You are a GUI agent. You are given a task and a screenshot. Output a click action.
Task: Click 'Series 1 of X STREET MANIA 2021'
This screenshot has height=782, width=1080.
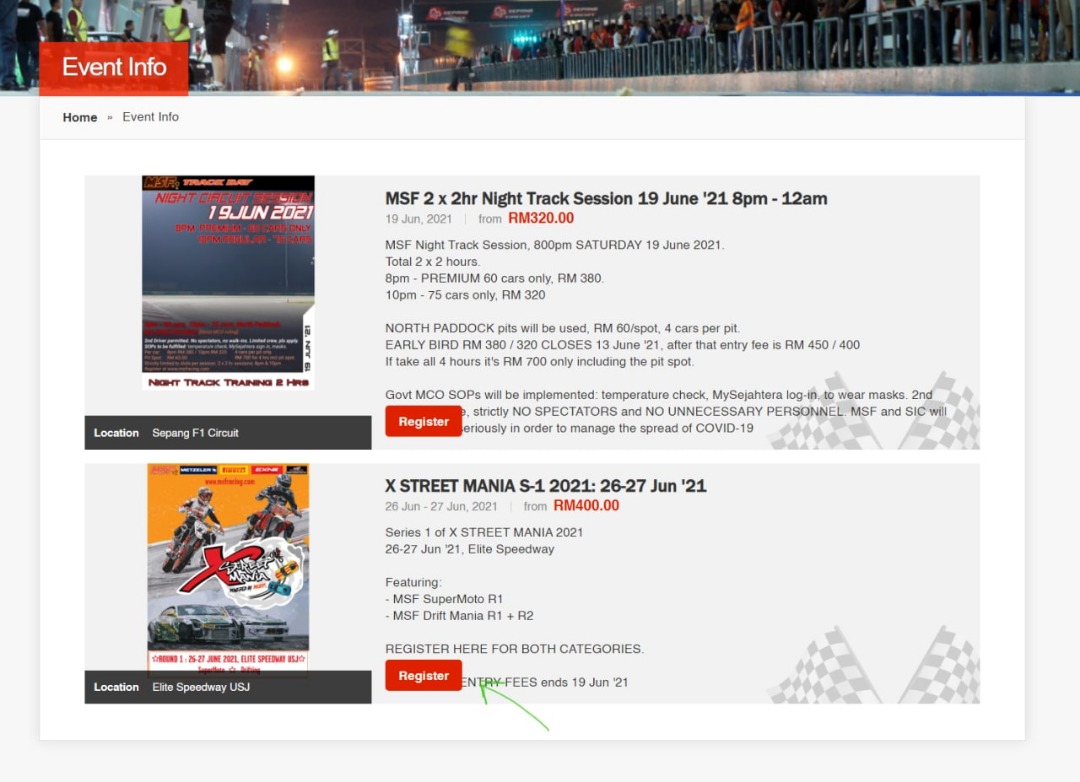(x=484, y=533)
